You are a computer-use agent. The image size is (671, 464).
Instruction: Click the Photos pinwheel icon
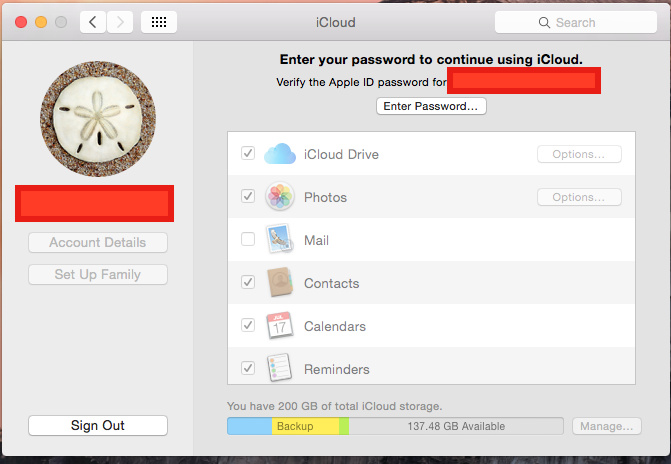click(280, 196)
